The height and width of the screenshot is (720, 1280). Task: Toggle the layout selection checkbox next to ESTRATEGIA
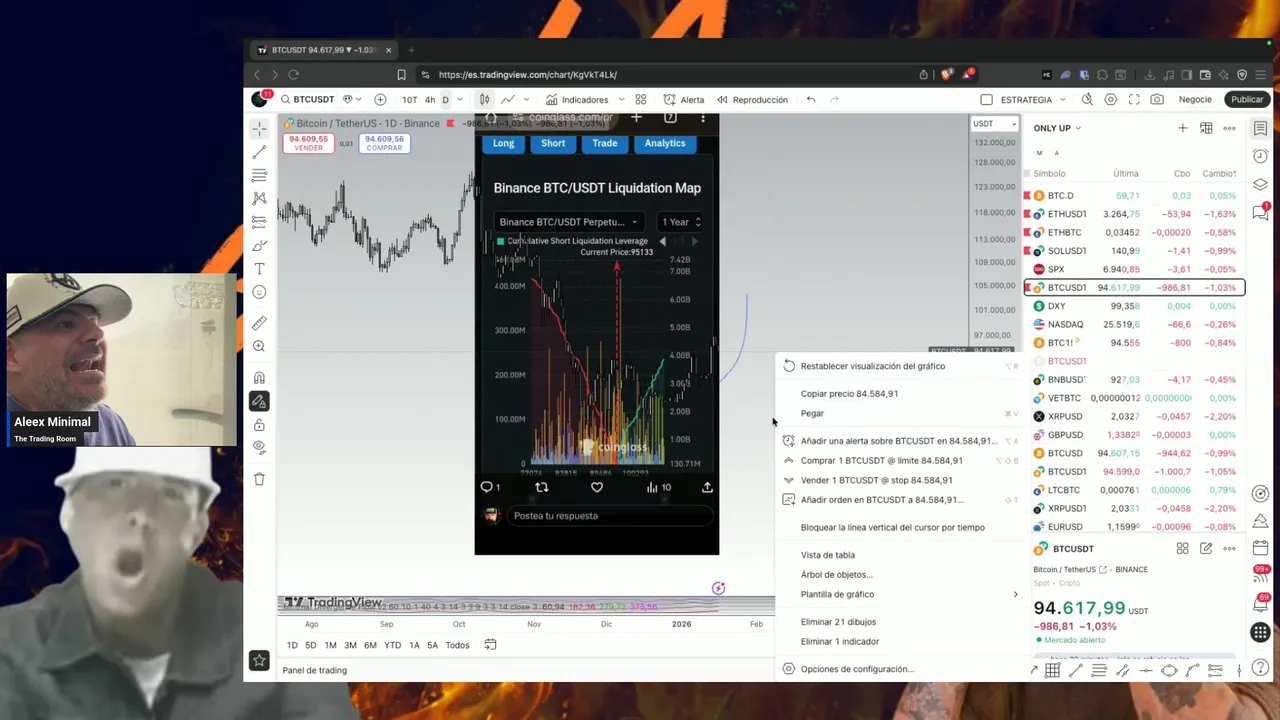point(986,99)
